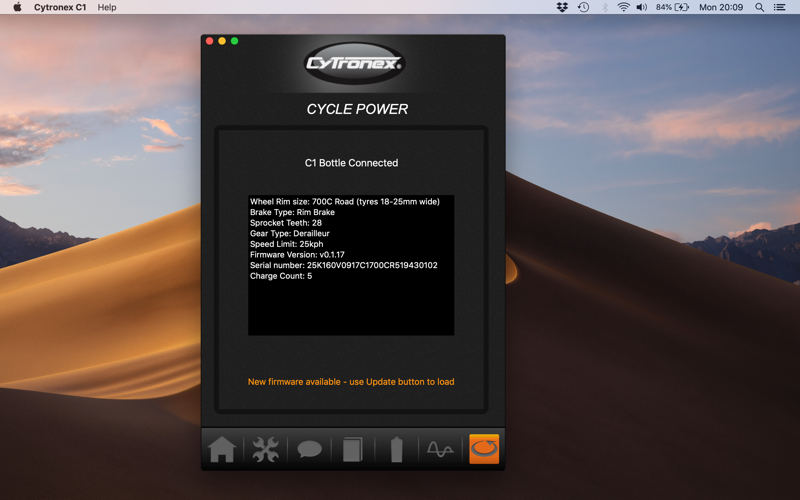This screenshot has height=500, width=800.
Task: Click the Cytronex logo
Action: pyautogui.click(x=354, y=63)
